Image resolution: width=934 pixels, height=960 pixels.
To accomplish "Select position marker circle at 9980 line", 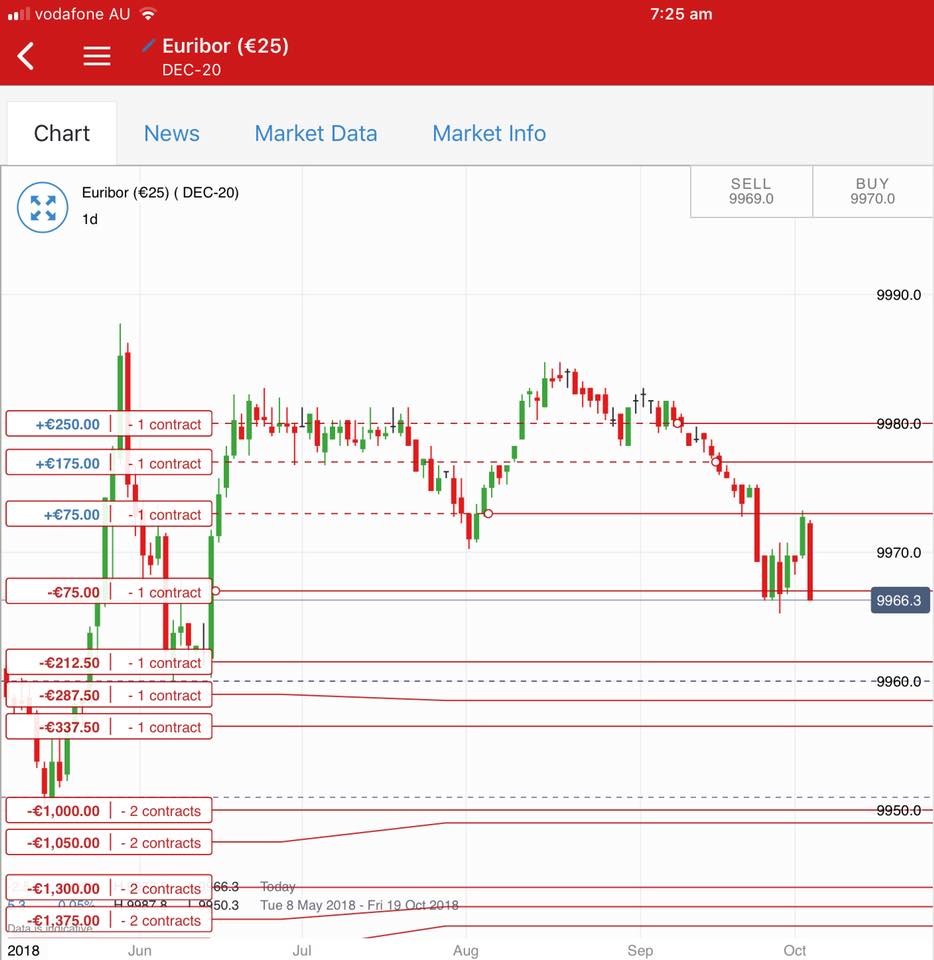I will coord(678,423).
